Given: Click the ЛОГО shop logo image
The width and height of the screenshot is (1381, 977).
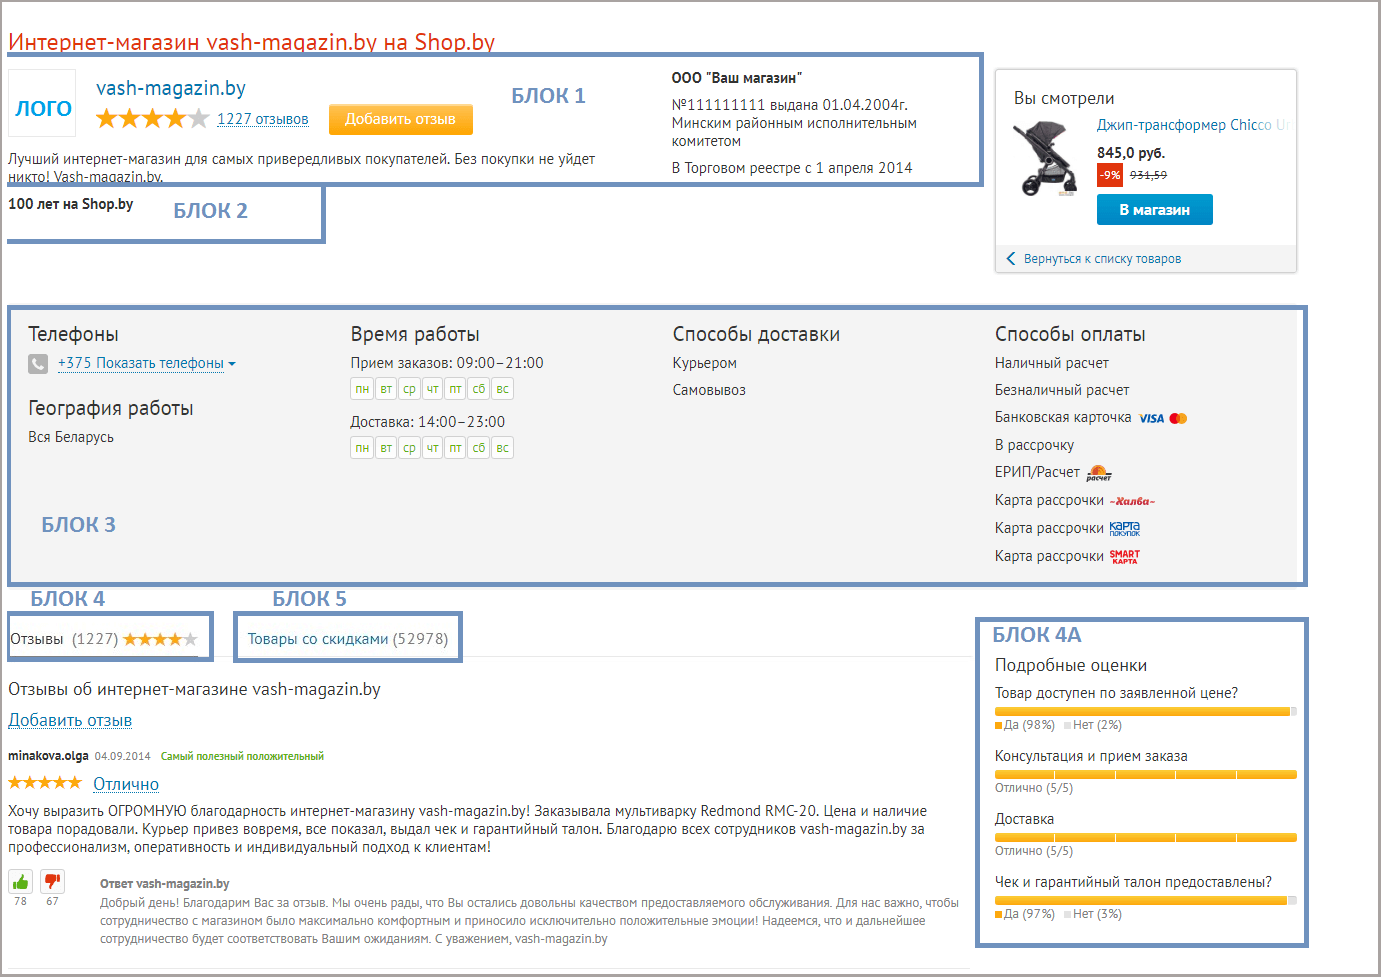Looking at the screenshot, I should 42,103.
